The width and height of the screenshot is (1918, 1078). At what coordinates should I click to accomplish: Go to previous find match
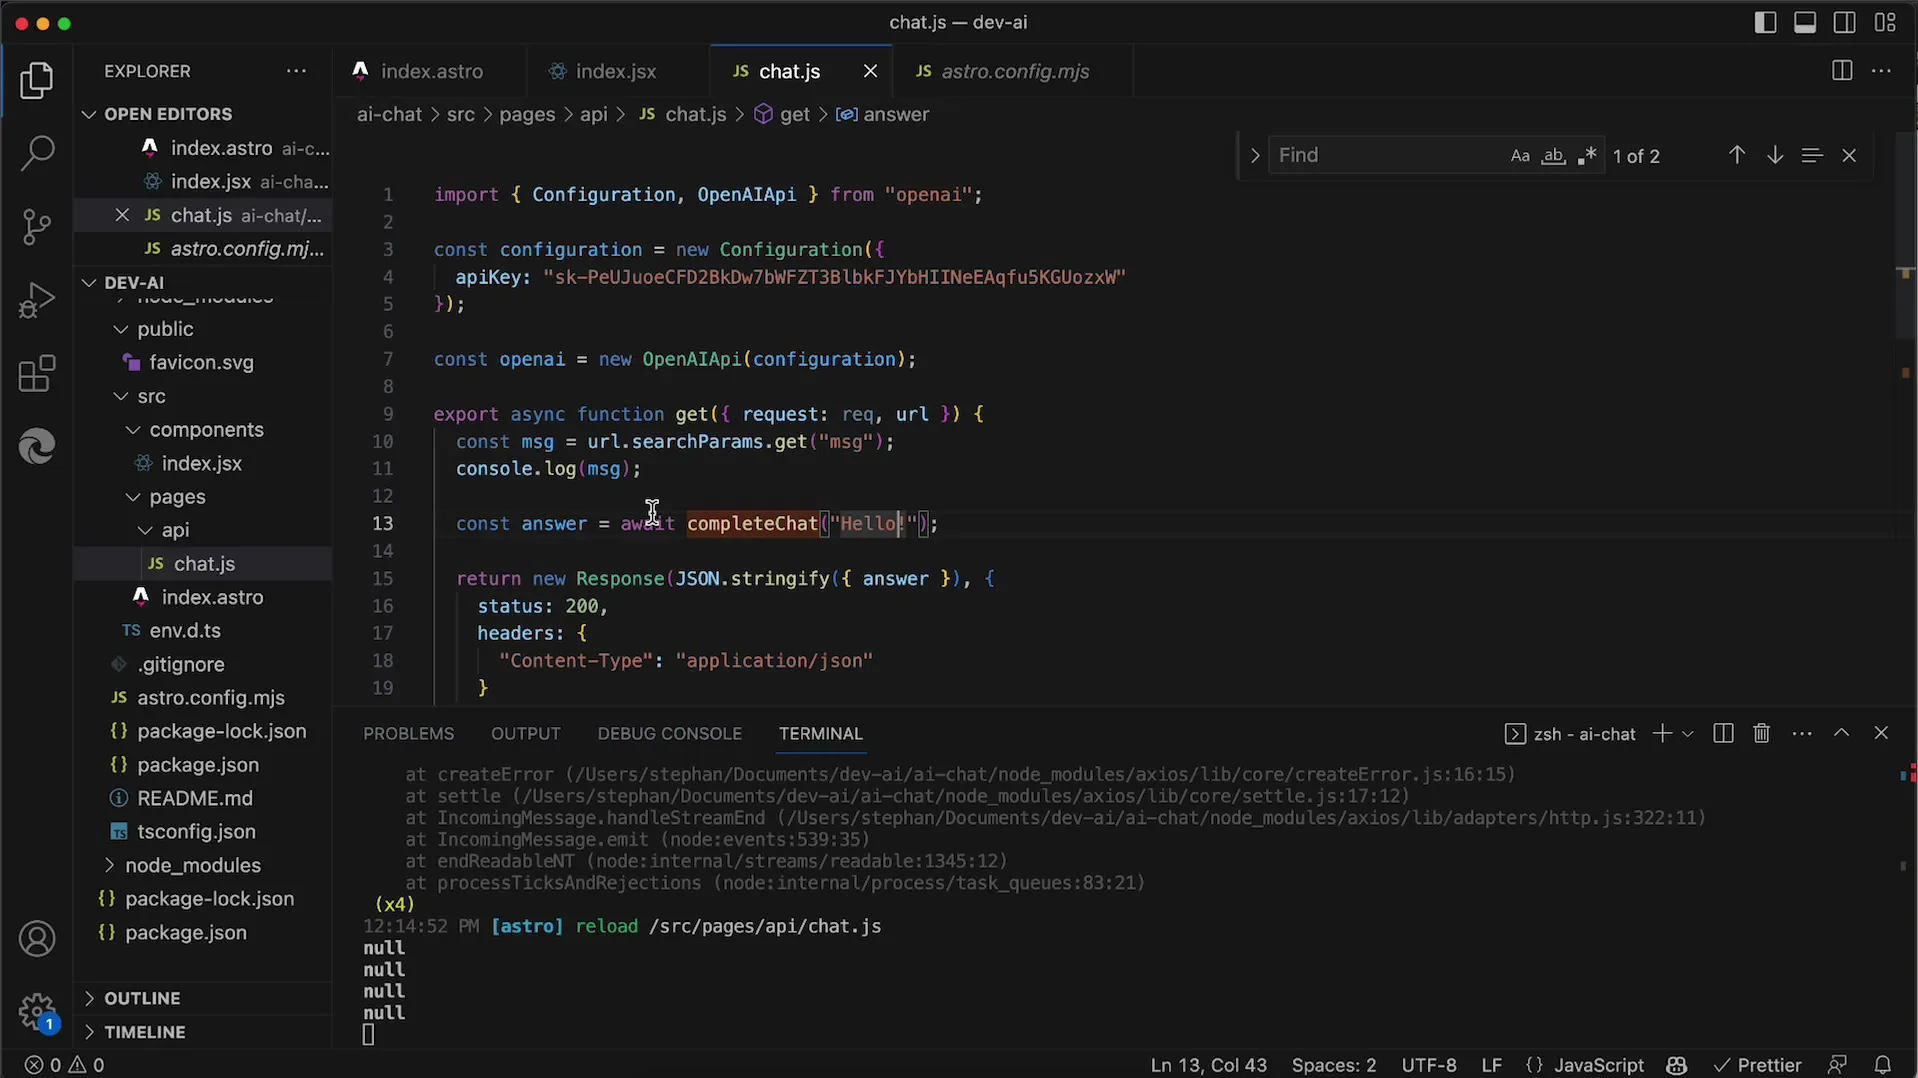tap(1737, 155)
